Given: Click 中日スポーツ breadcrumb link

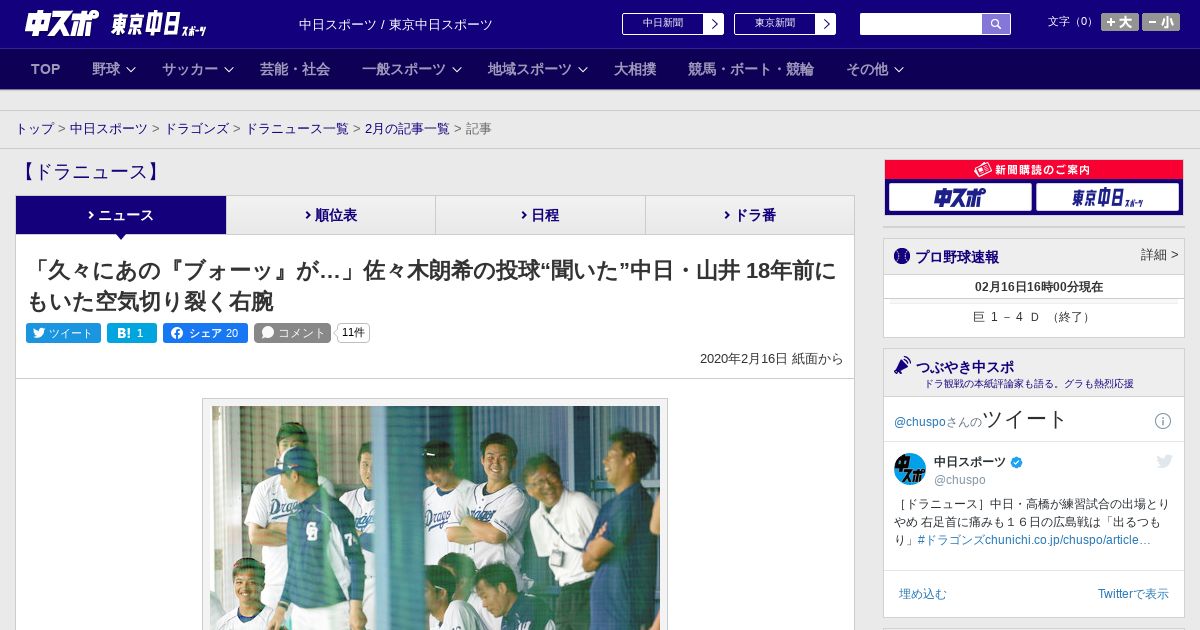Looking at the screenshot, I should click(x=109, y=129).
